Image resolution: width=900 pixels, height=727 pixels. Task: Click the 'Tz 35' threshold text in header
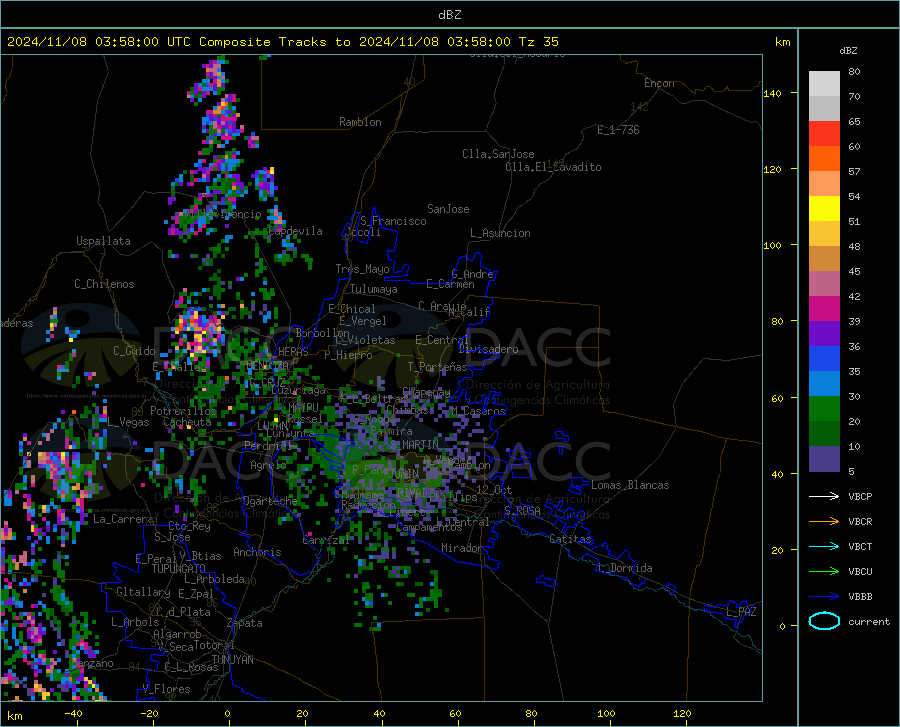(x=538, y=42)
